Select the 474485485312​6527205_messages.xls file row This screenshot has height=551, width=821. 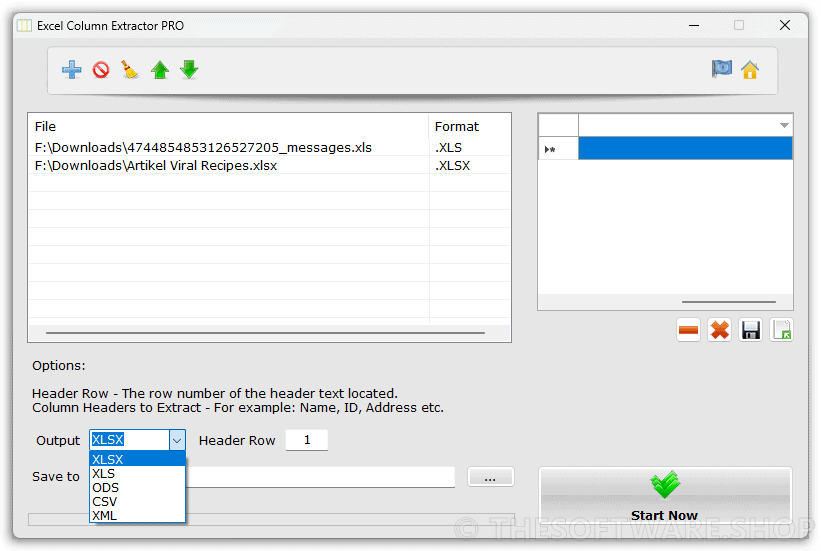pos(269,148)
